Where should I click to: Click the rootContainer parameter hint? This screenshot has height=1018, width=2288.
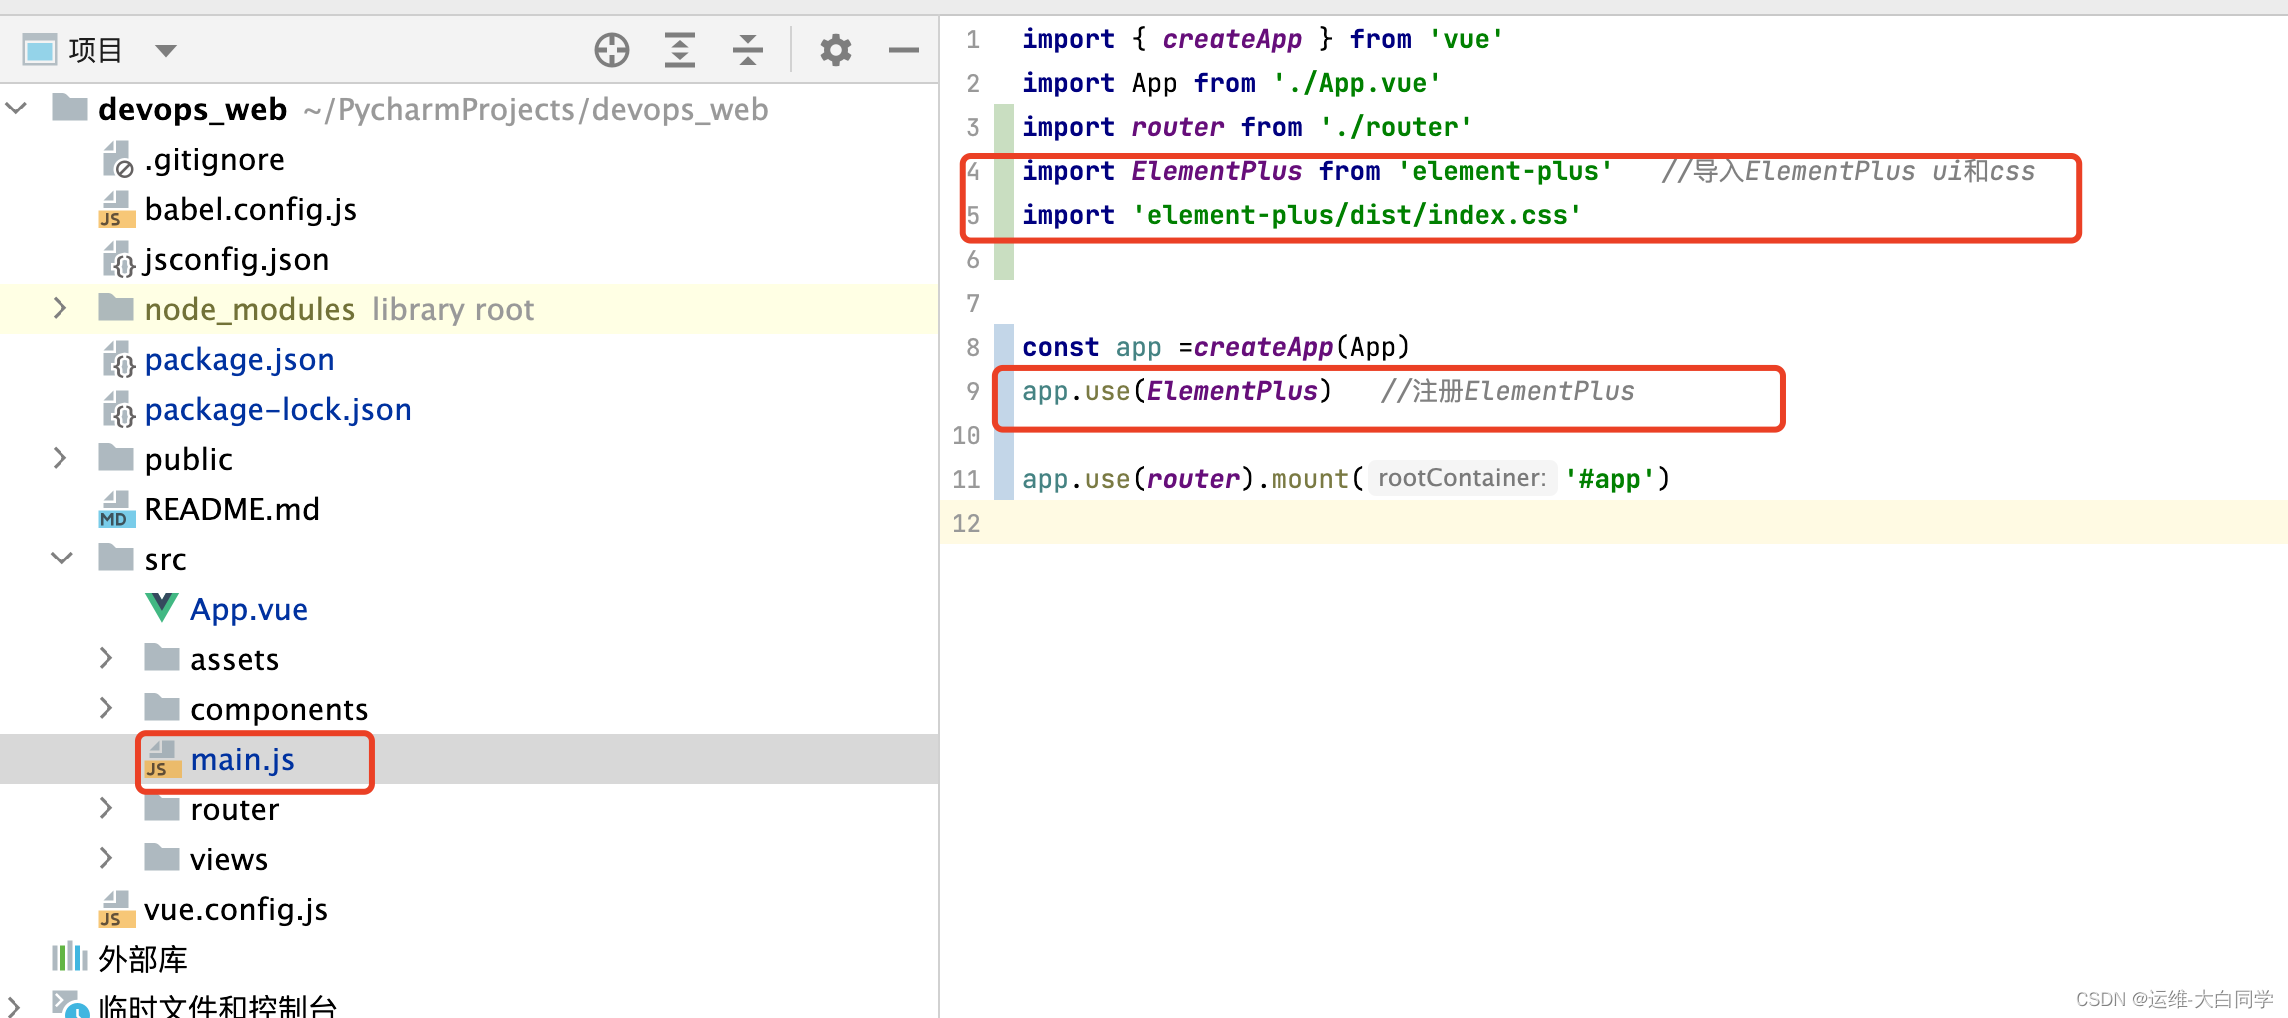point(1461,479)
